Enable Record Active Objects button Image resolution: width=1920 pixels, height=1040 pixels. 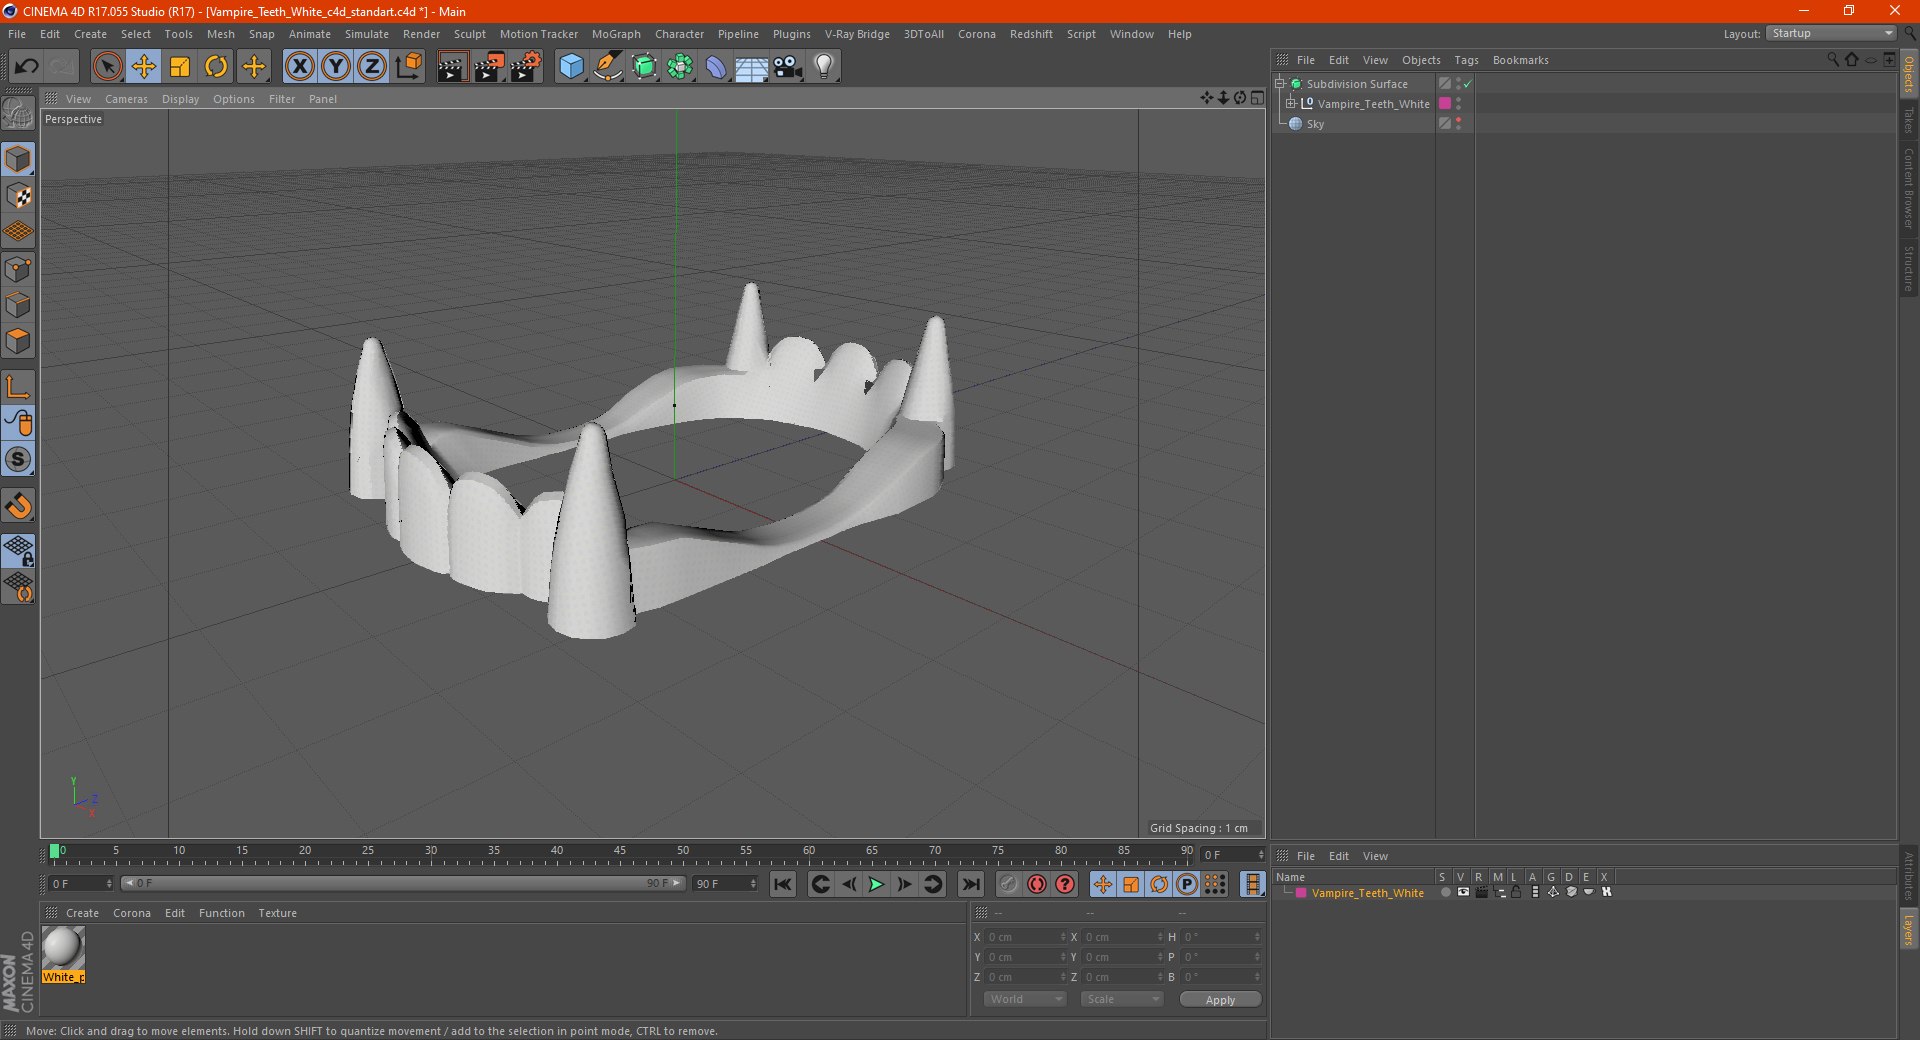(1009, 884)
